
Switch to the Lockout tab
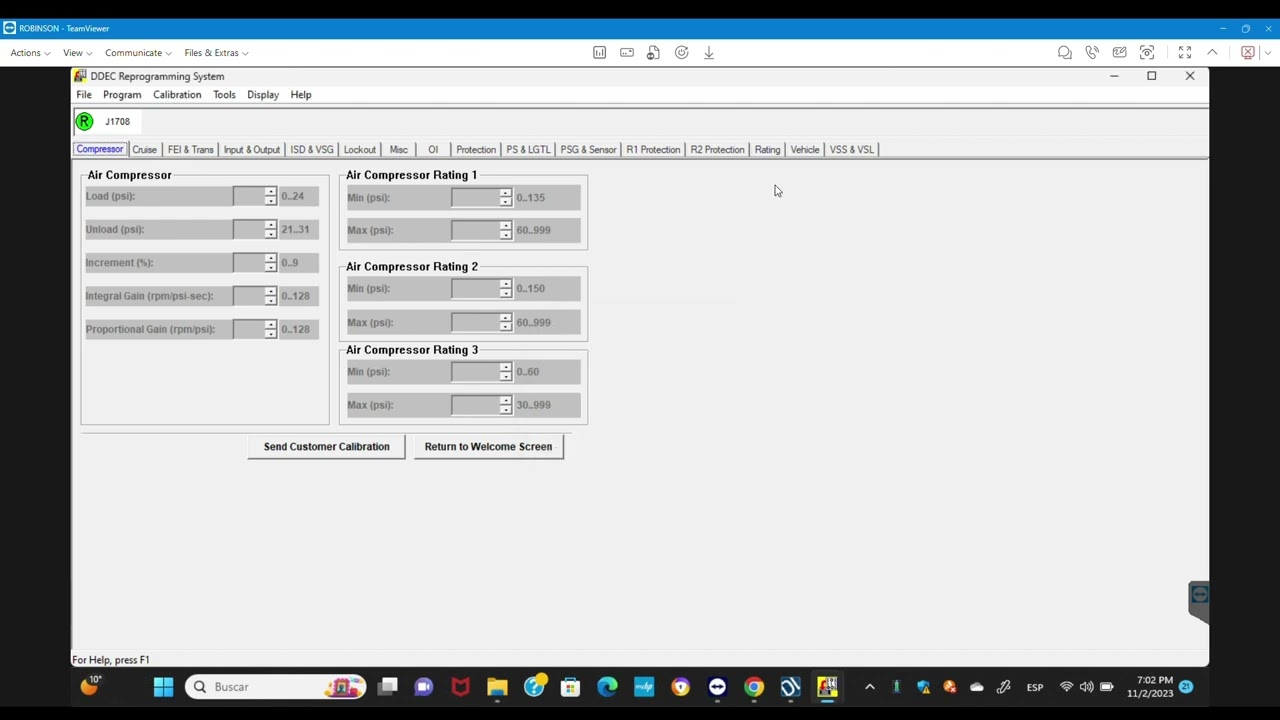[360, 150]
